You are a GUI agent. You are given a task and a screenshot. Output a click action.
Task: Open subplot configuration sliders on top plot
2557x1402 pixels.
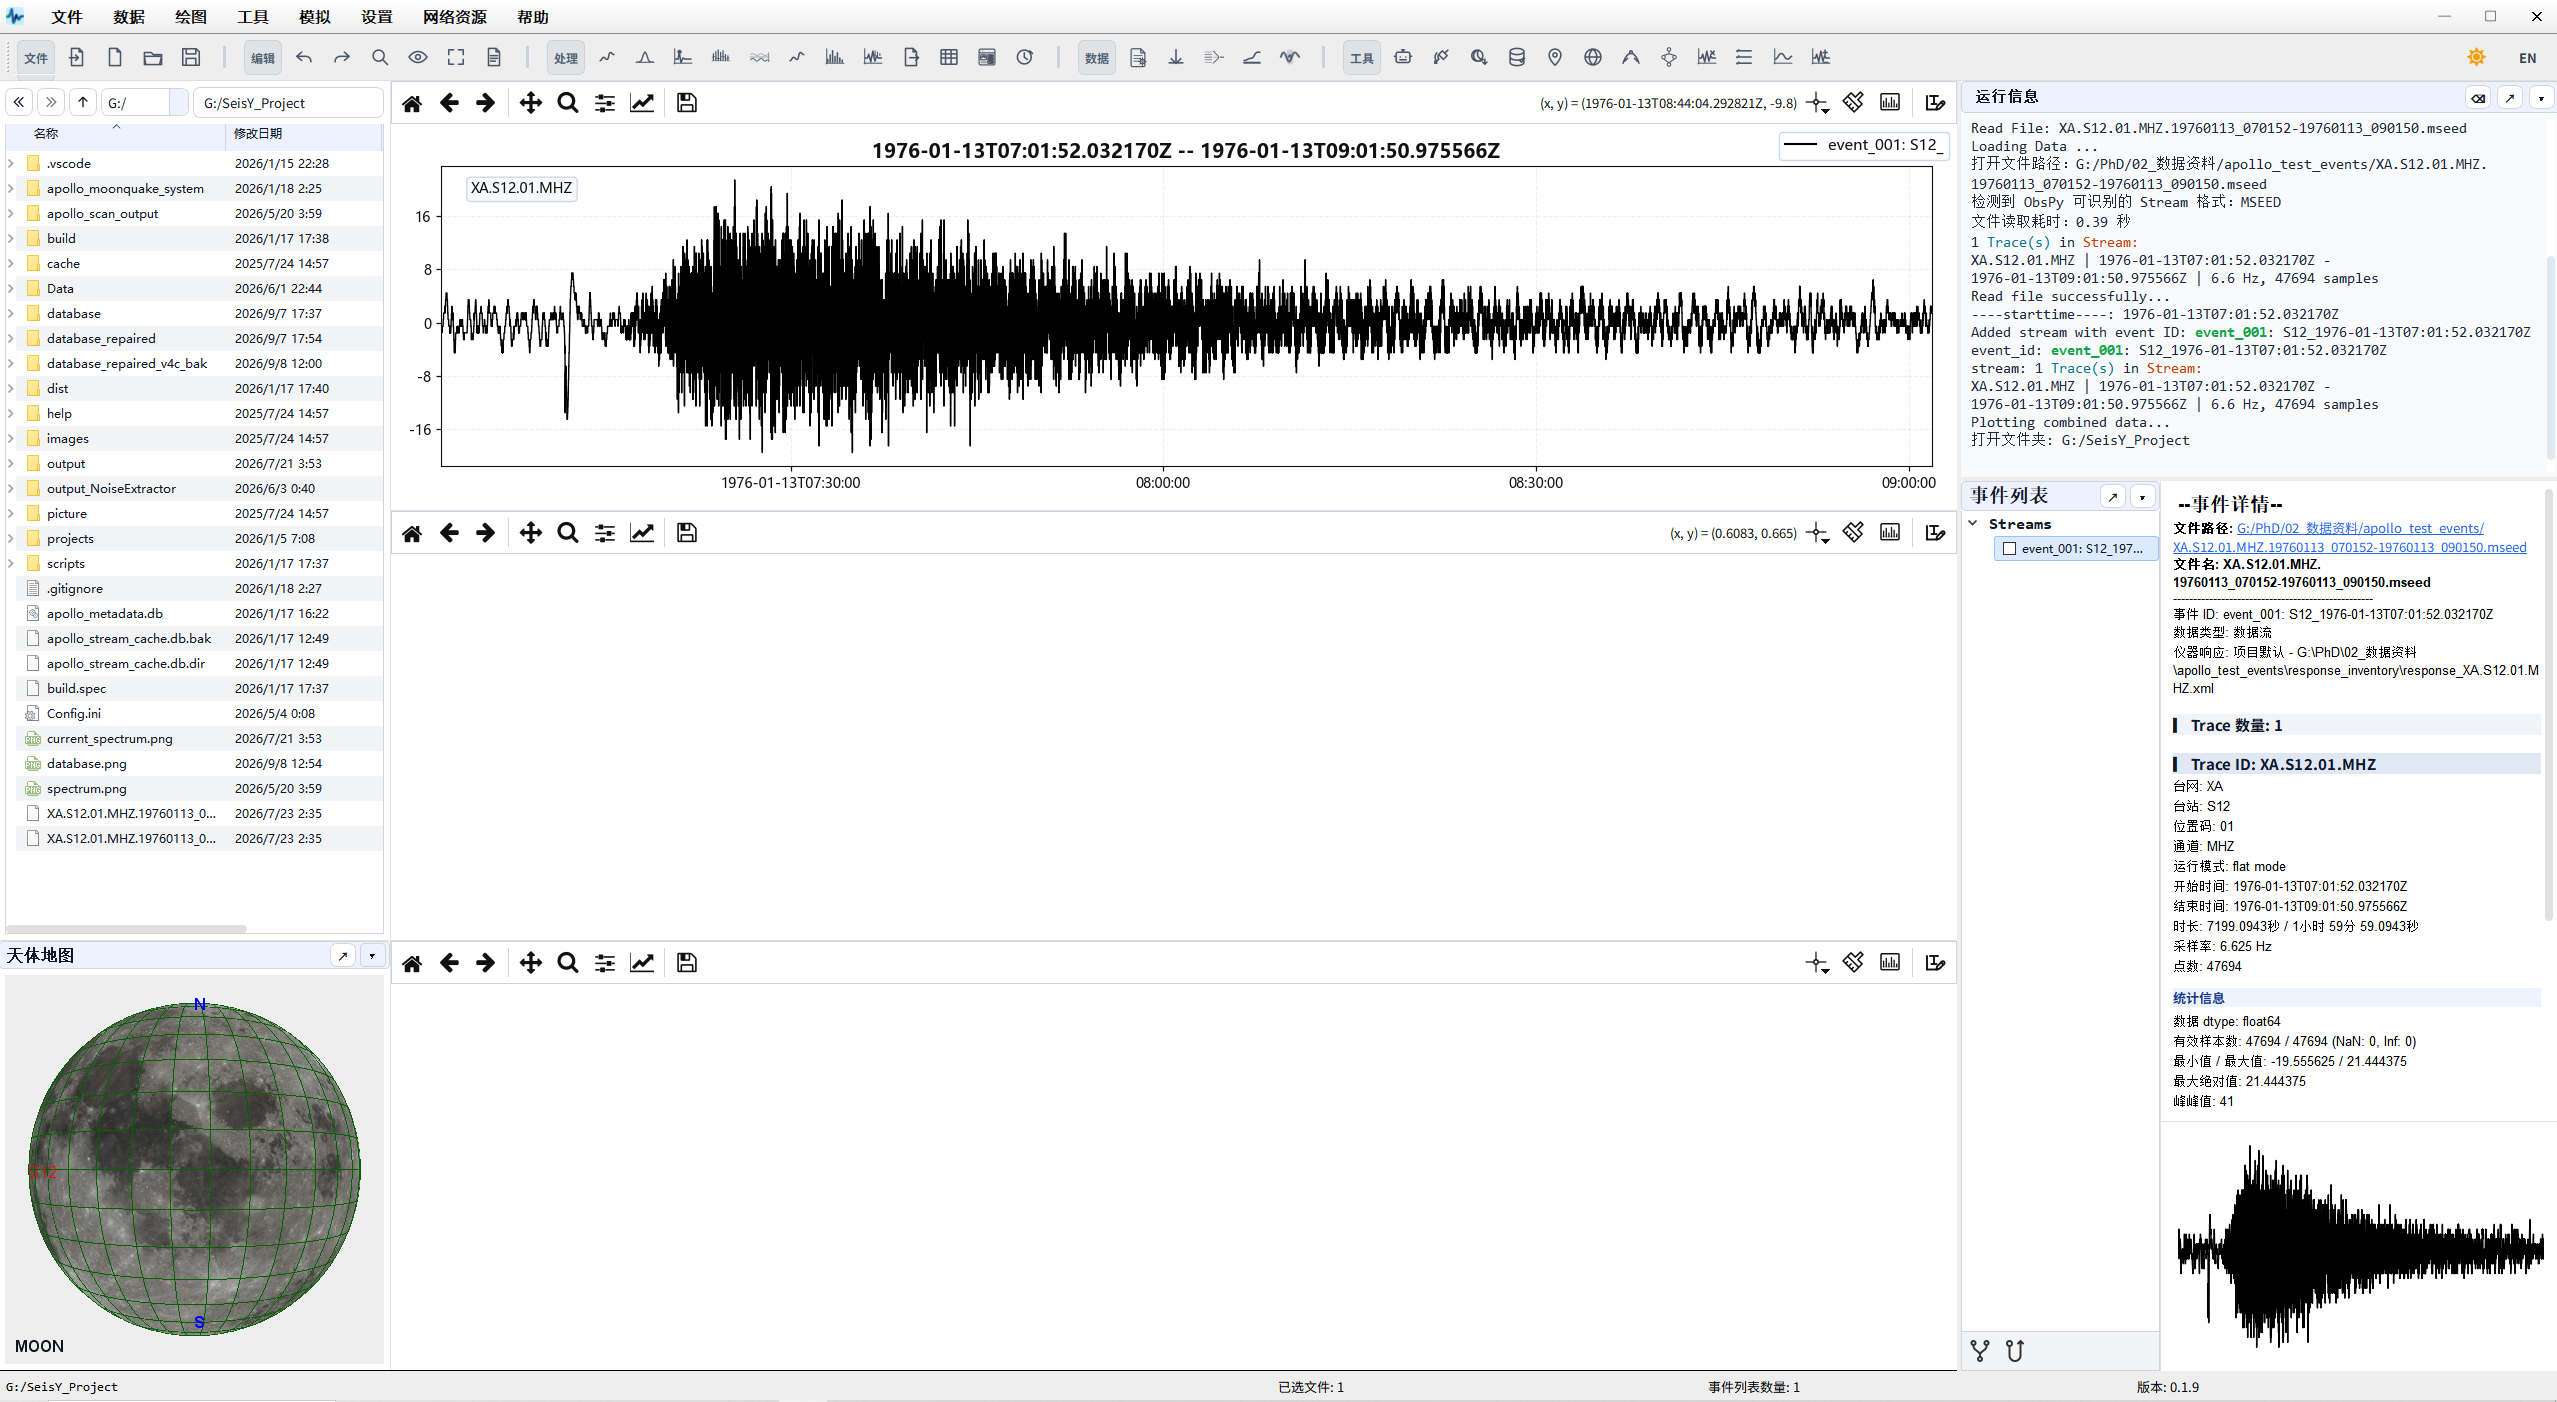605,103
